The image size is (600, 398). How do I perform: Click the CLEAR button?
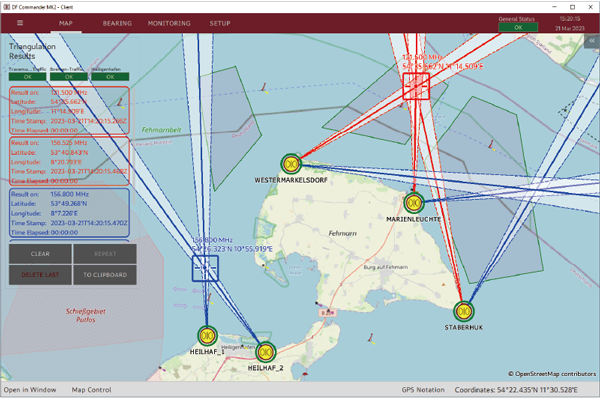pos(40,254)
